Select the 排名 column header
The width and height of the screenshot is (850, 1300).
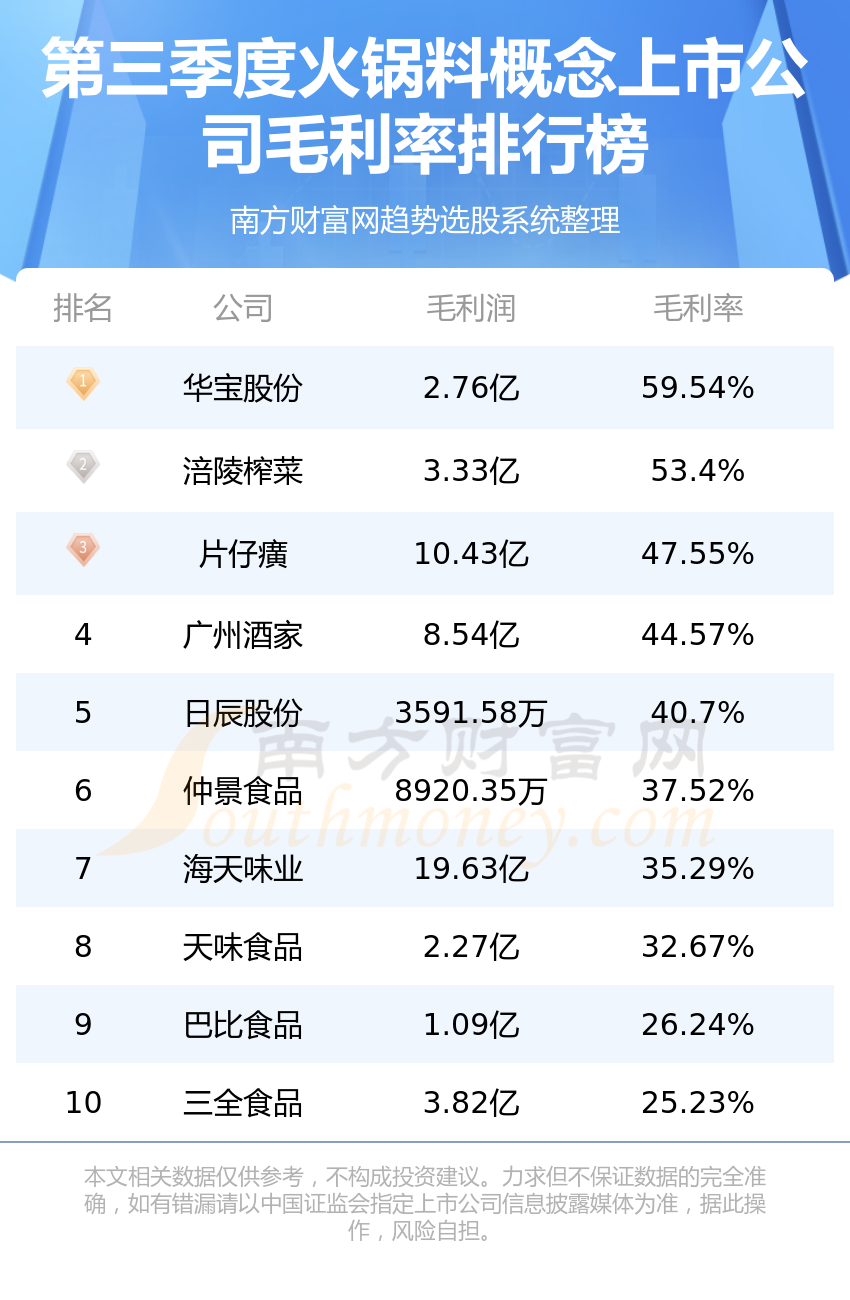click(x=83, y=308)
